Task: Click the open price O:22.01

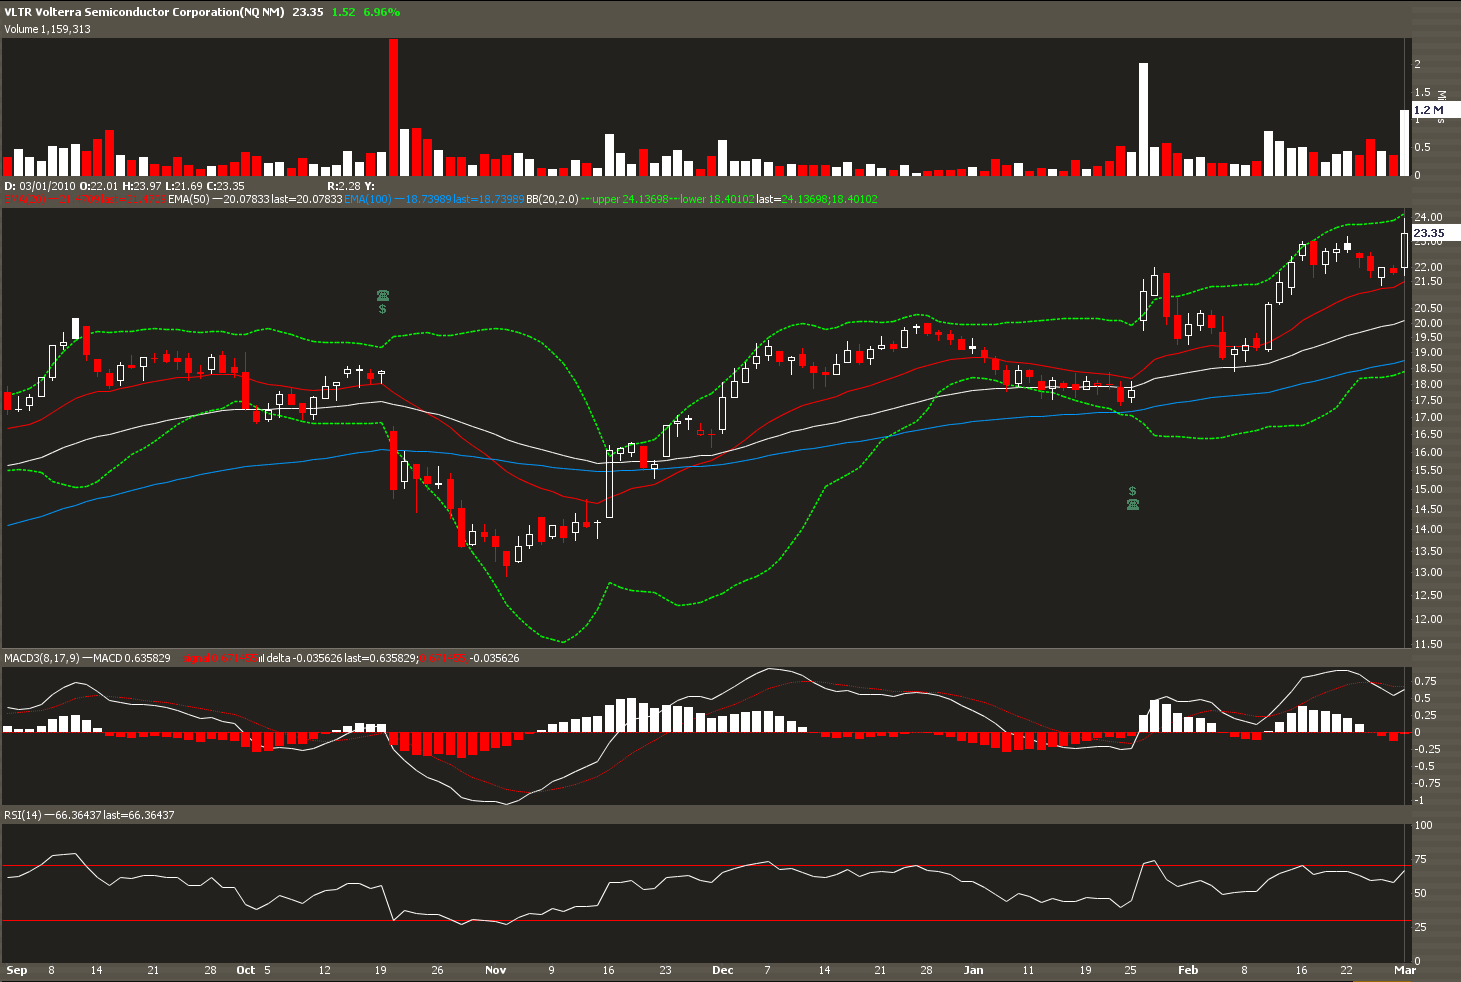Action: (99, 186)
